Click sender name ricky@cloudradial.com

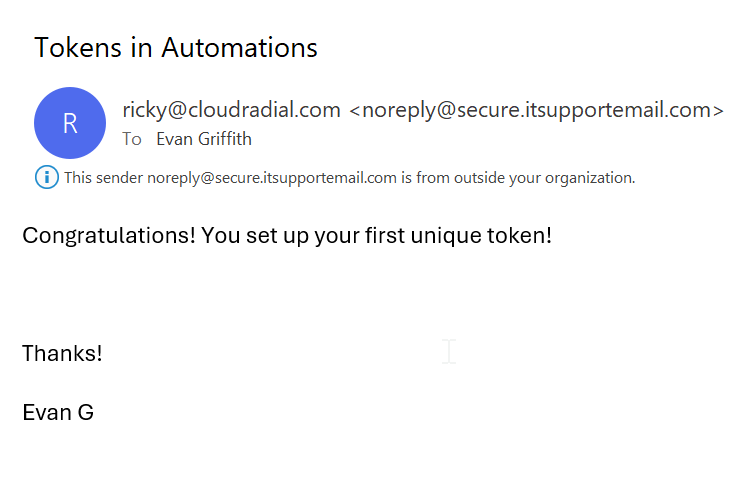coord(231,110)
